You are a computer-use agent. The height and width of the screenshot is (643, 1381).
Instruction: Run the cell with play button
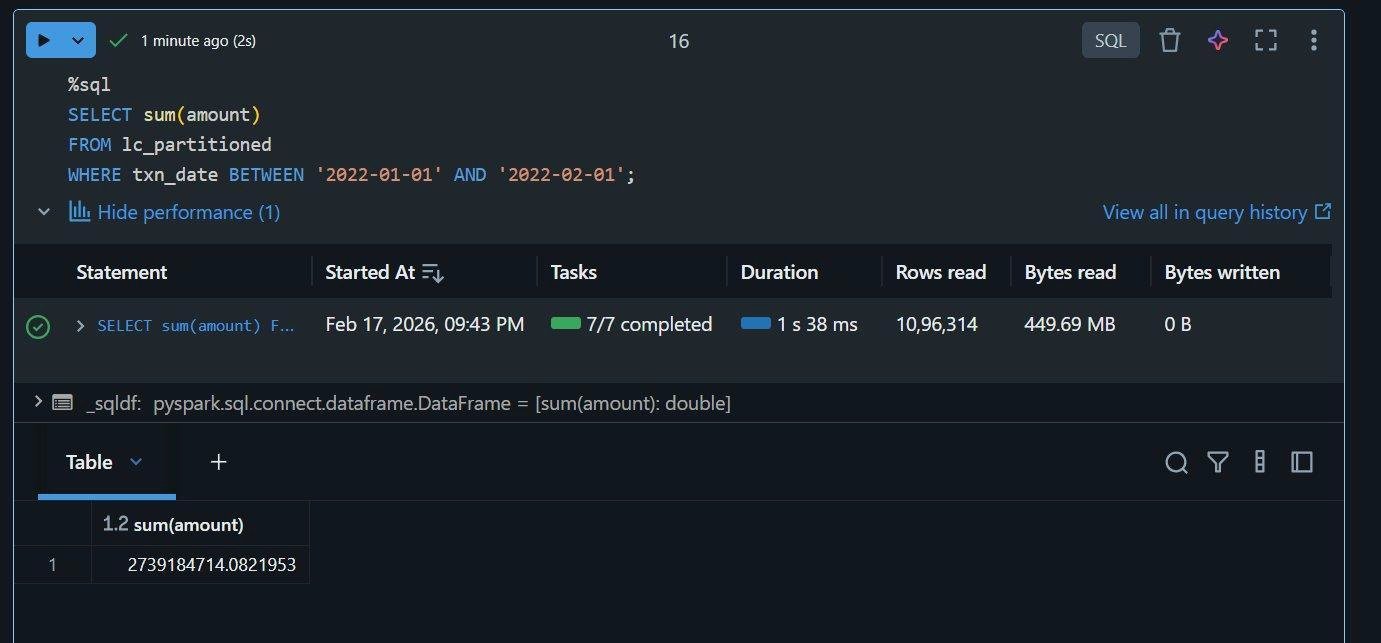click(x=43, y=40)
